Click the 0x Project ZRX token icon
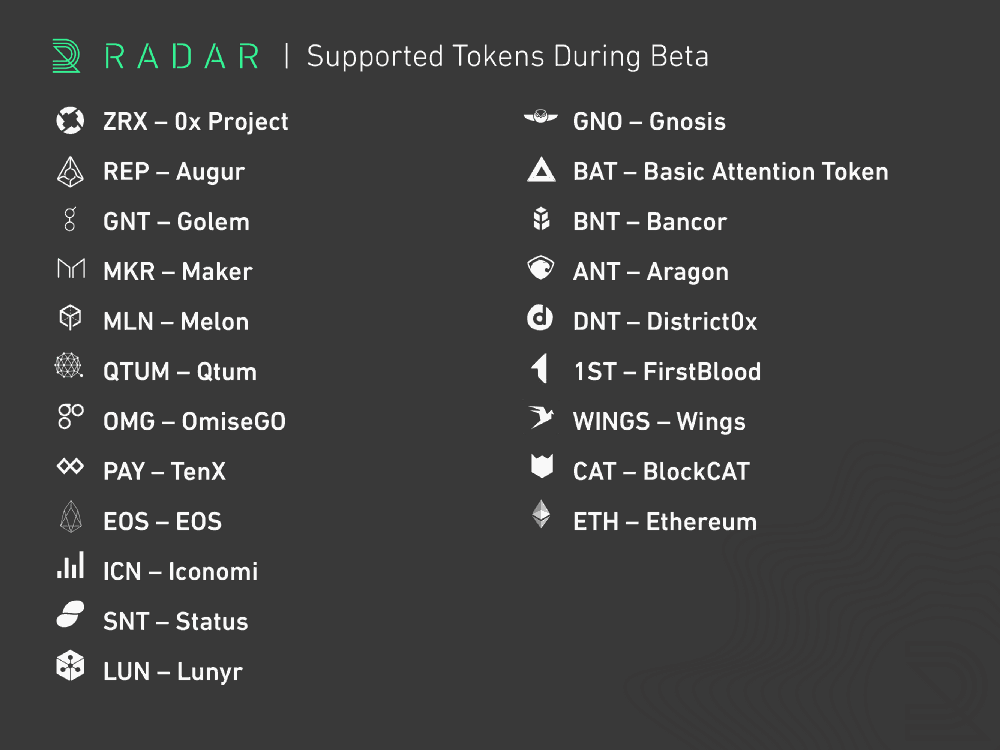Viewport: 1000px width, 750px height. [70, 120]
